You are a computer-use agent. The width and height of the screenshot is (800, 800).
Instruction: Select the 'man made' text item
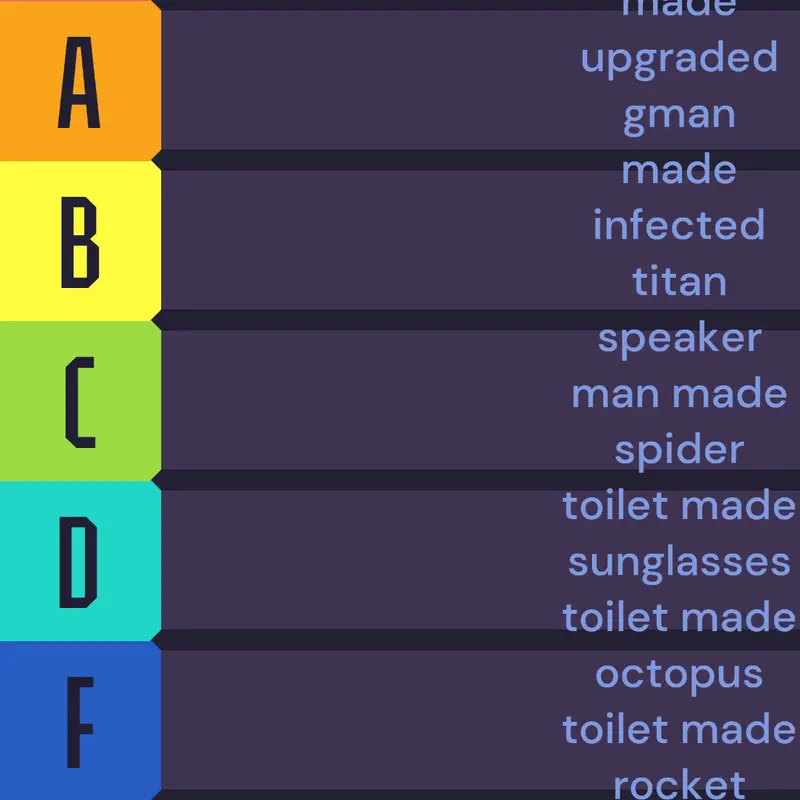point(679,393)
